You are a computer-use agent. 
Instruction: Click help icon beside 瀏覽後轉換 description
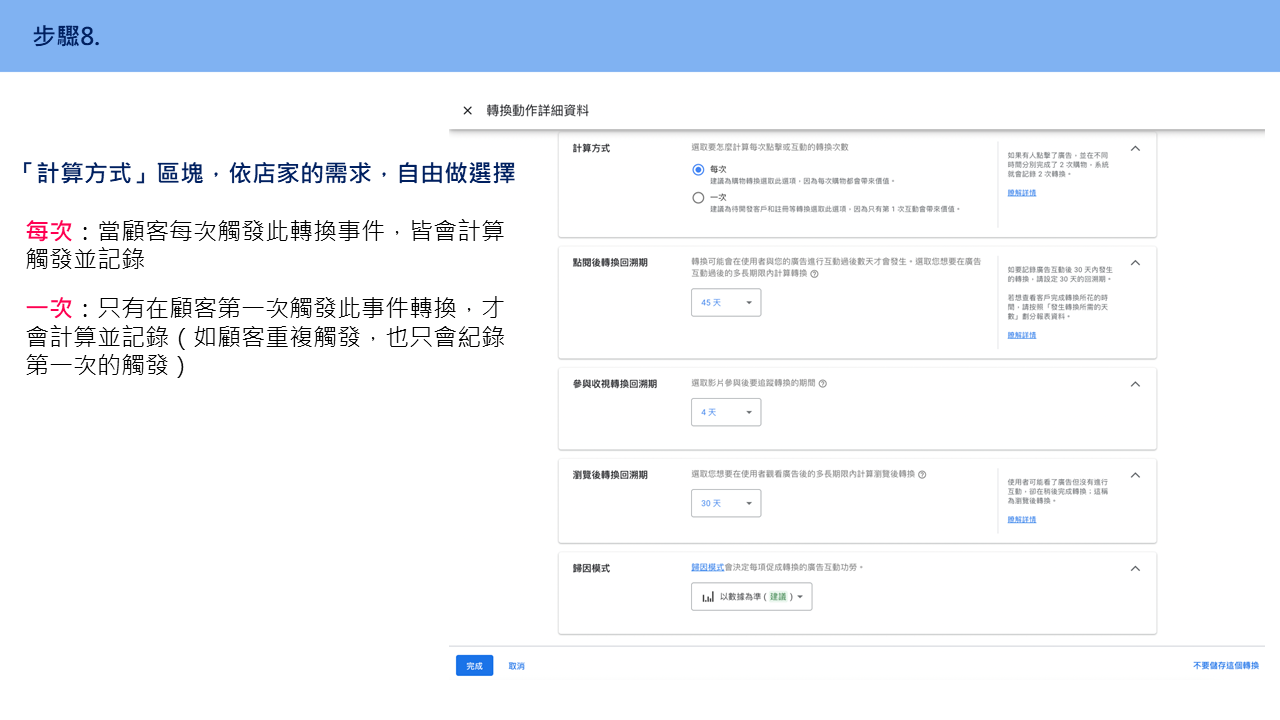pos(921,474)
